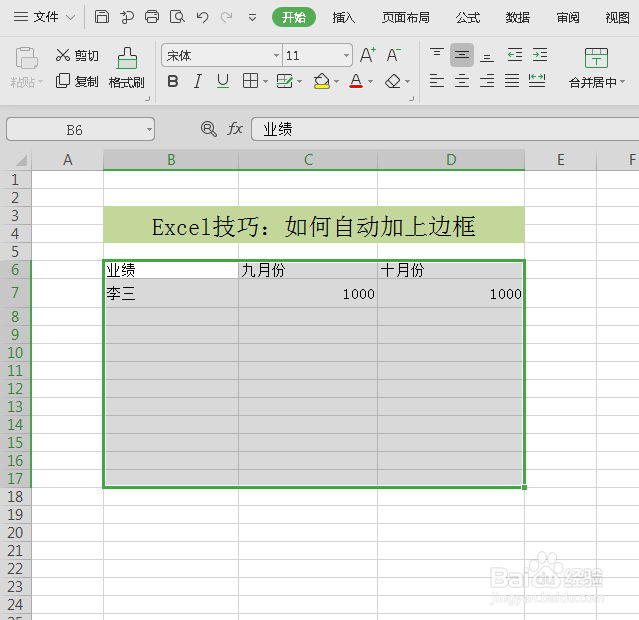The width and height of the screenshot is (639, 620).
Task: Select the Format Painter (格式刷) tool
Action: [x=127, y=68]
